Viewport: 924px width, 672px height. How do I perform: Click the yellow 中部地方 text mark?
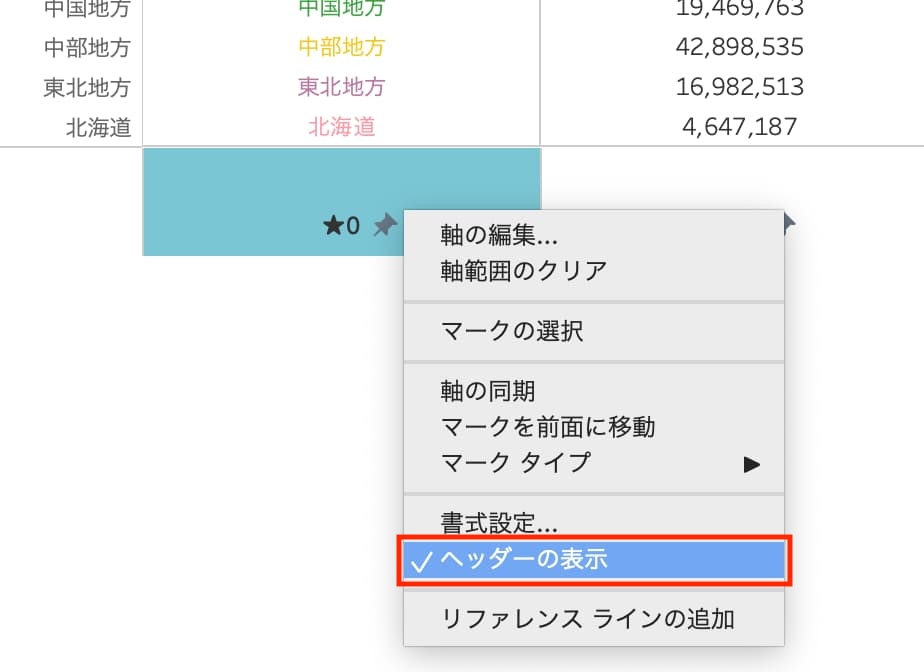341,47
